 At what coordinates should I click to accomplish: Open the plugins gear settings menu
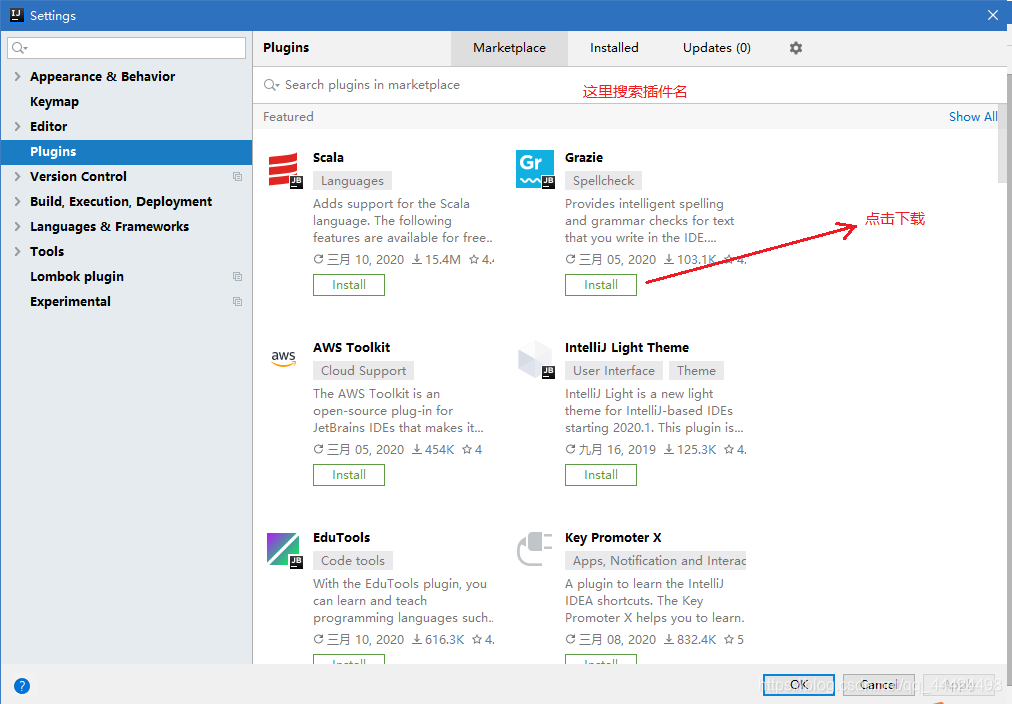click(796, 48)
